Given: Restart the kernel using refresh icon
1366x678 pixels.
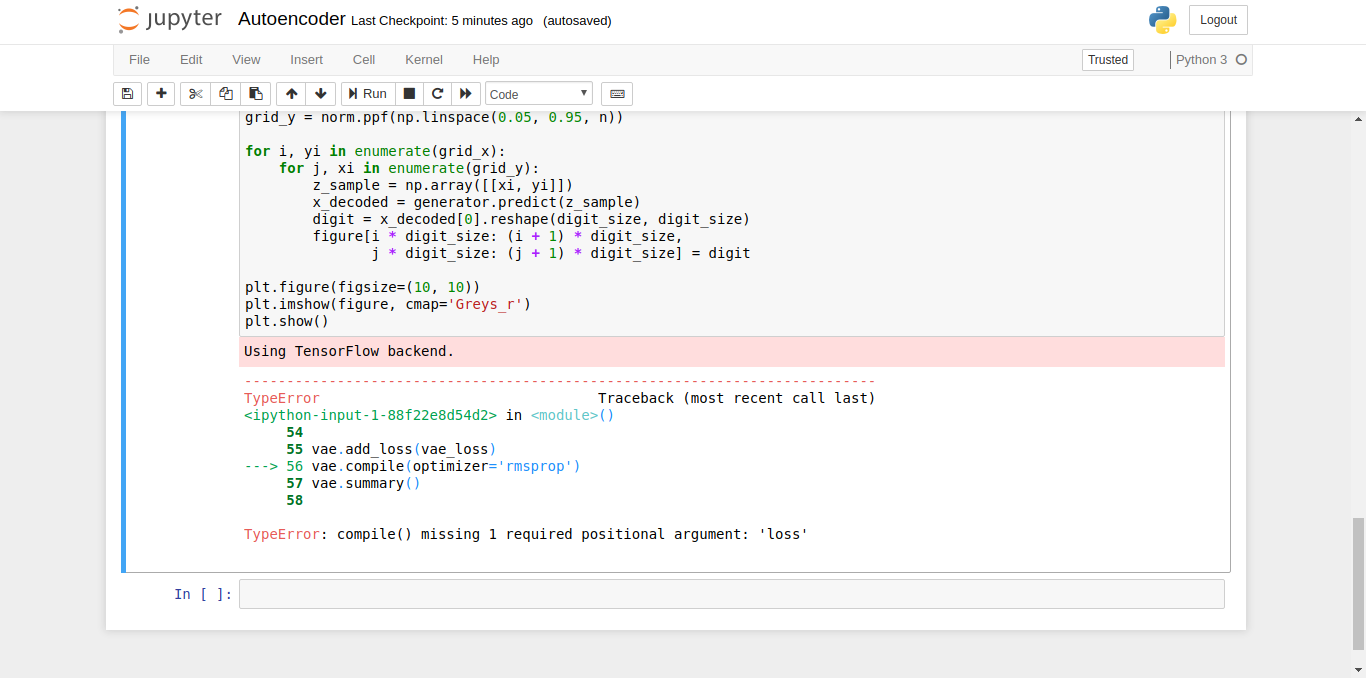Looking at the screenshot, I should (x=437, y=93).
